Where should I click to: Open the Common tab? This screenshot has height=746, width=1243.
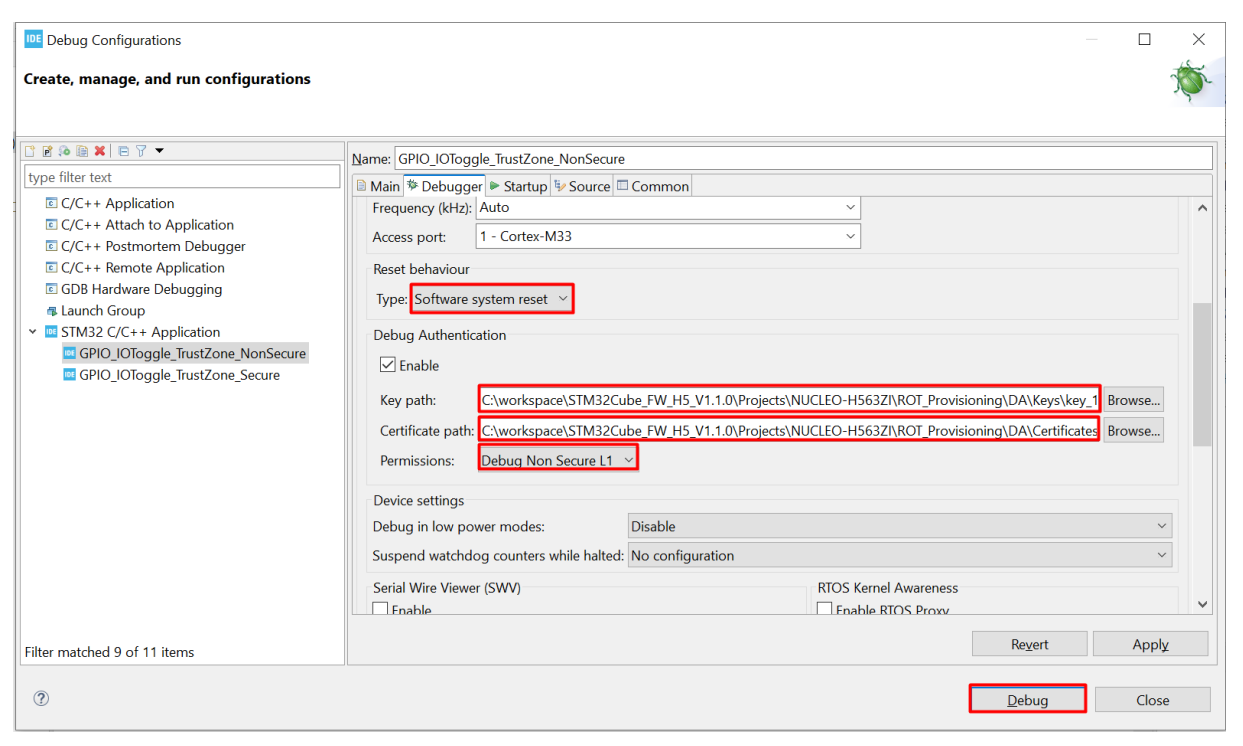652,186
